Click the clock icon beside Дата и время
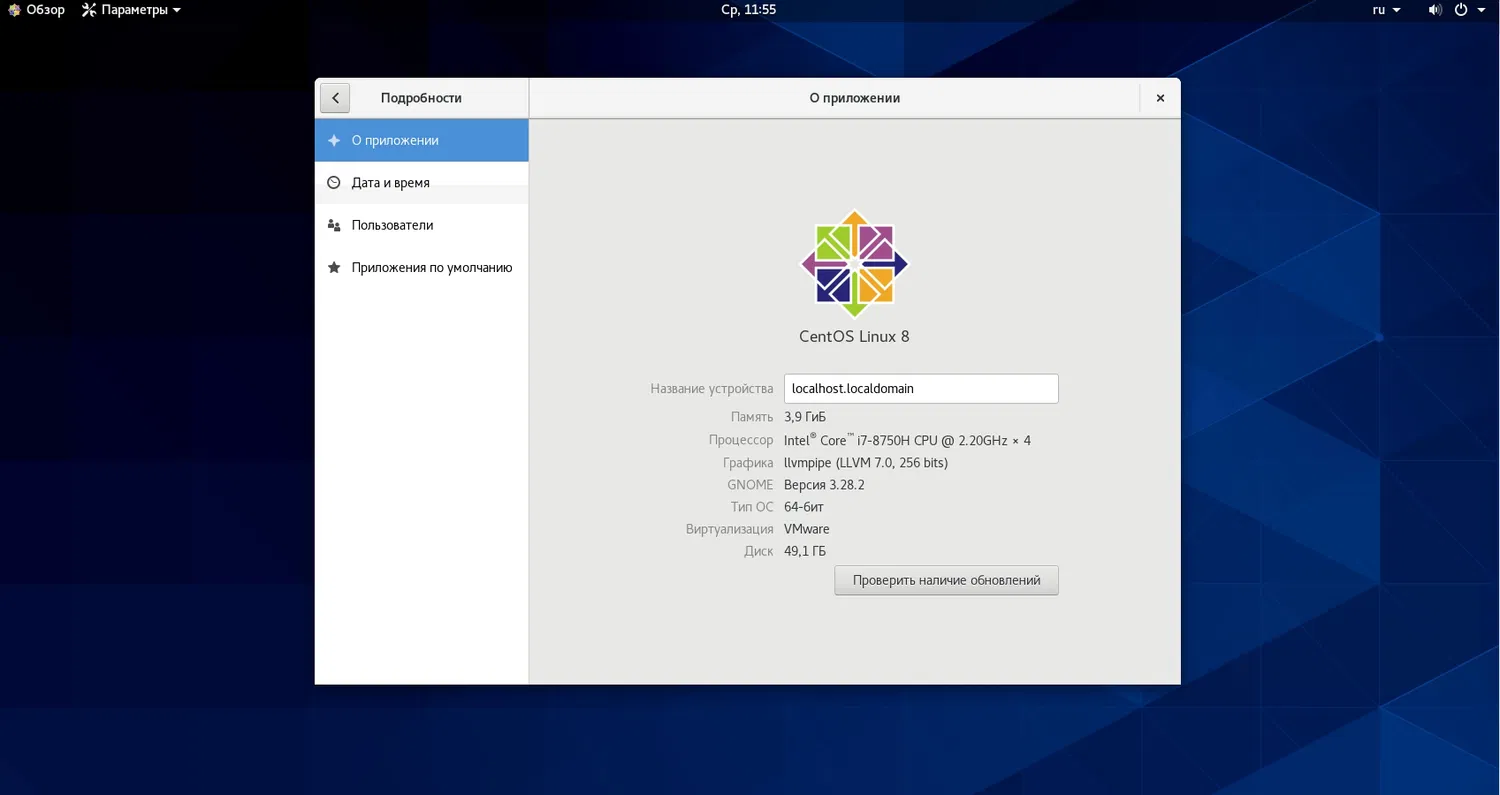 tap(334, 183)
